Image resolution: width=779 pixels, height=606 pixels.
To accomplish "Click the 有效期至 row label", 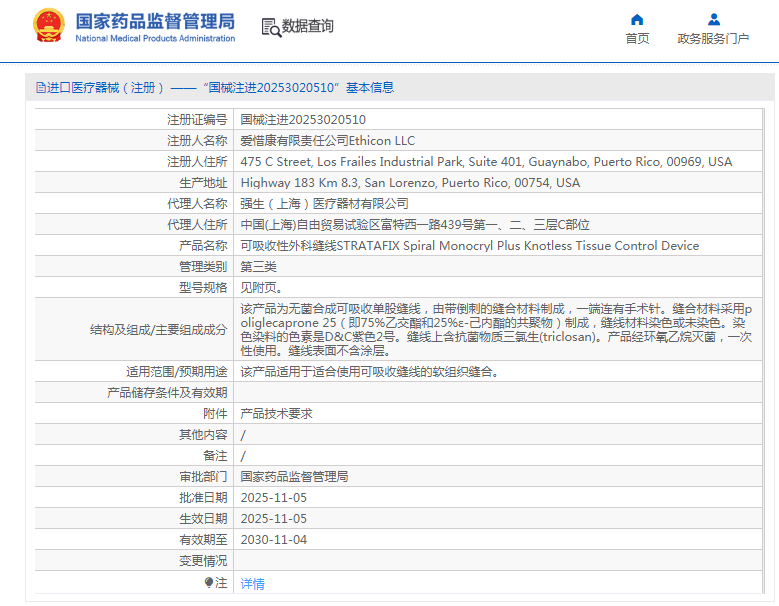I will click(x=203, y=539).
